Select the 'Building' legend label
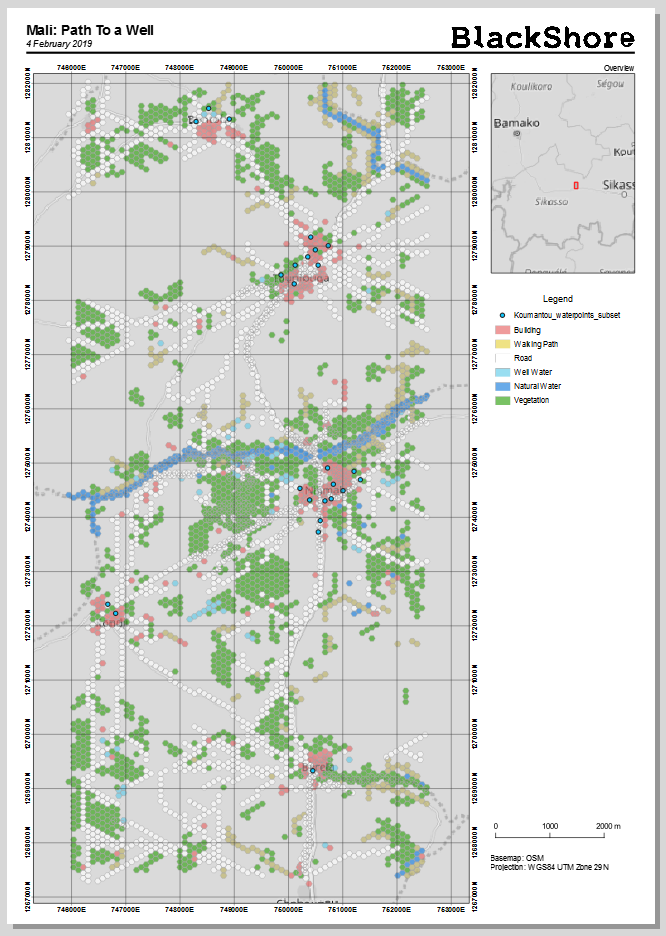This screenshot has height=936, width=666. [527, 330]
